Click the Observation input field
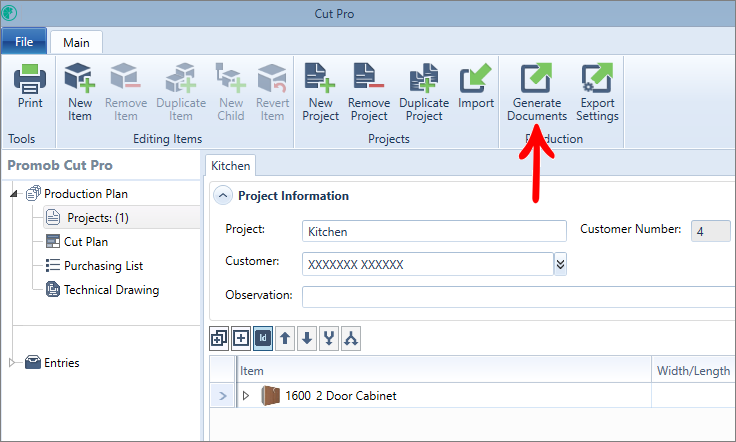 [519, 297]
